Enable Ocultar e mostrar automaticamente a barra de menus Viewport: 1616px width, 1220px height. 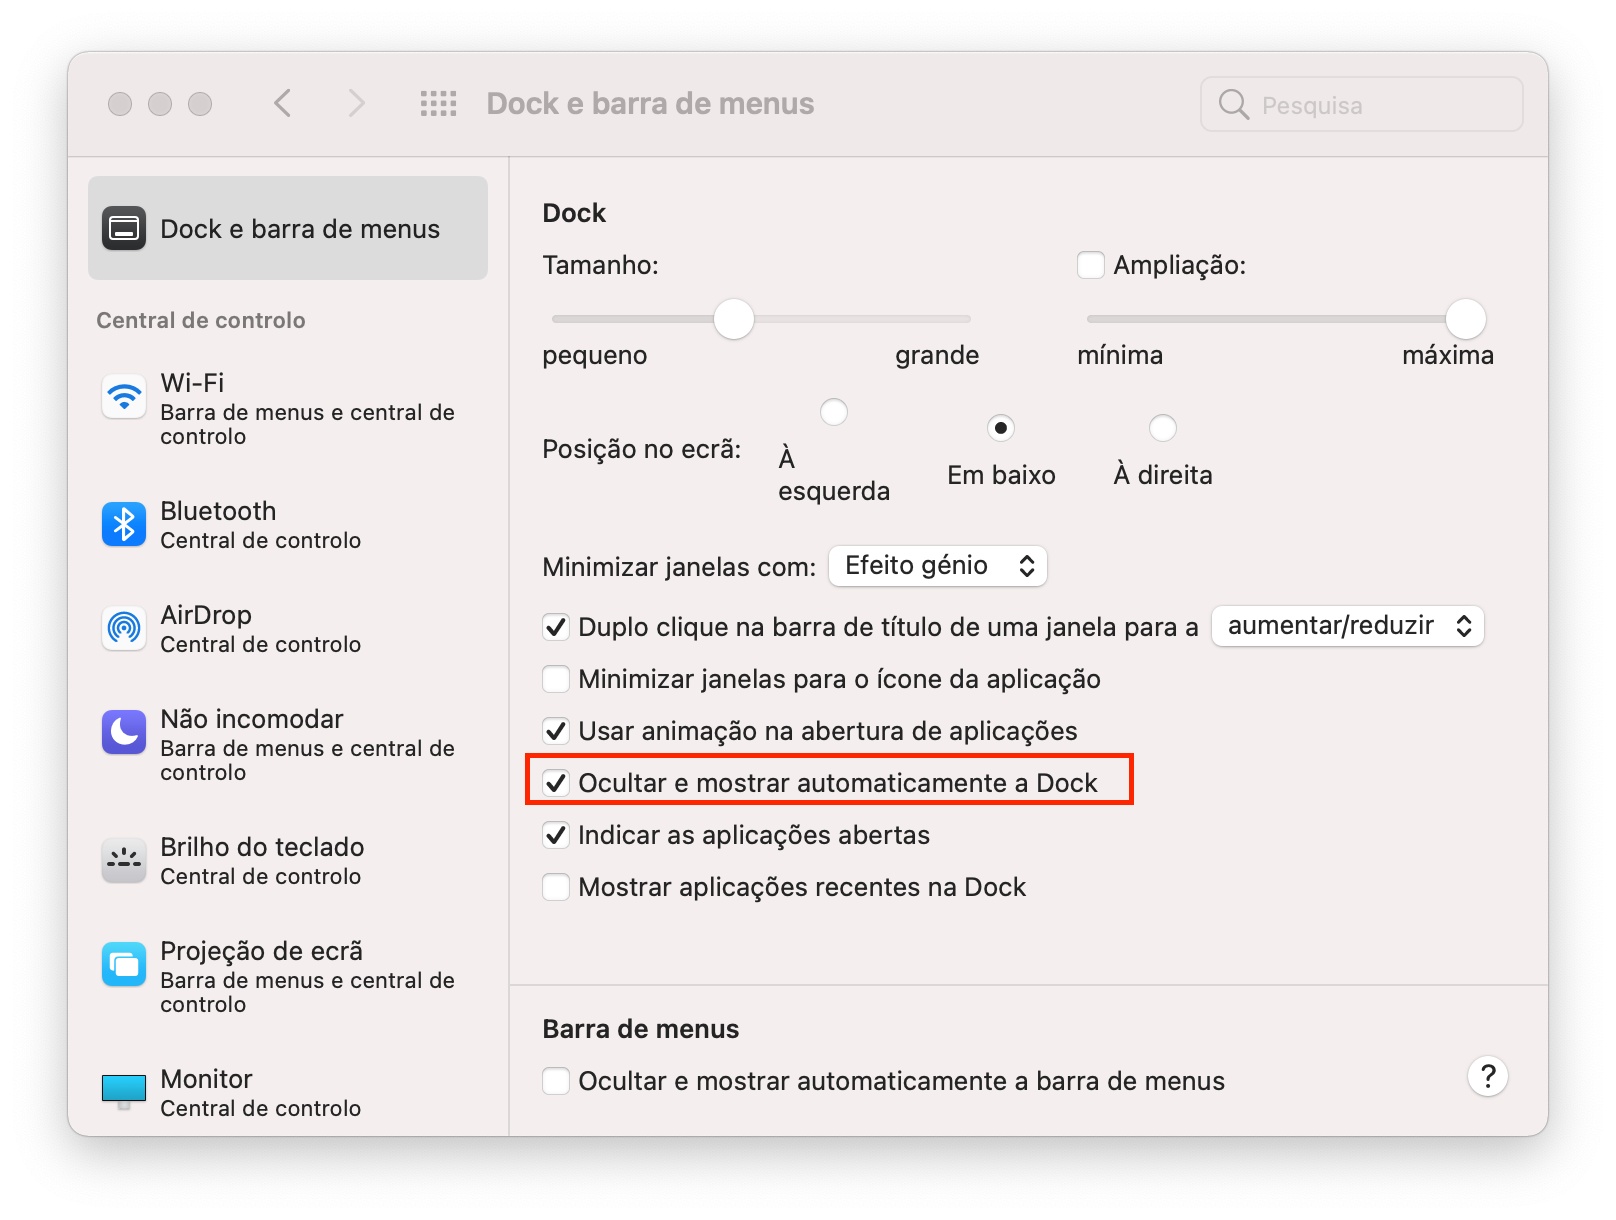(556, 1081)
